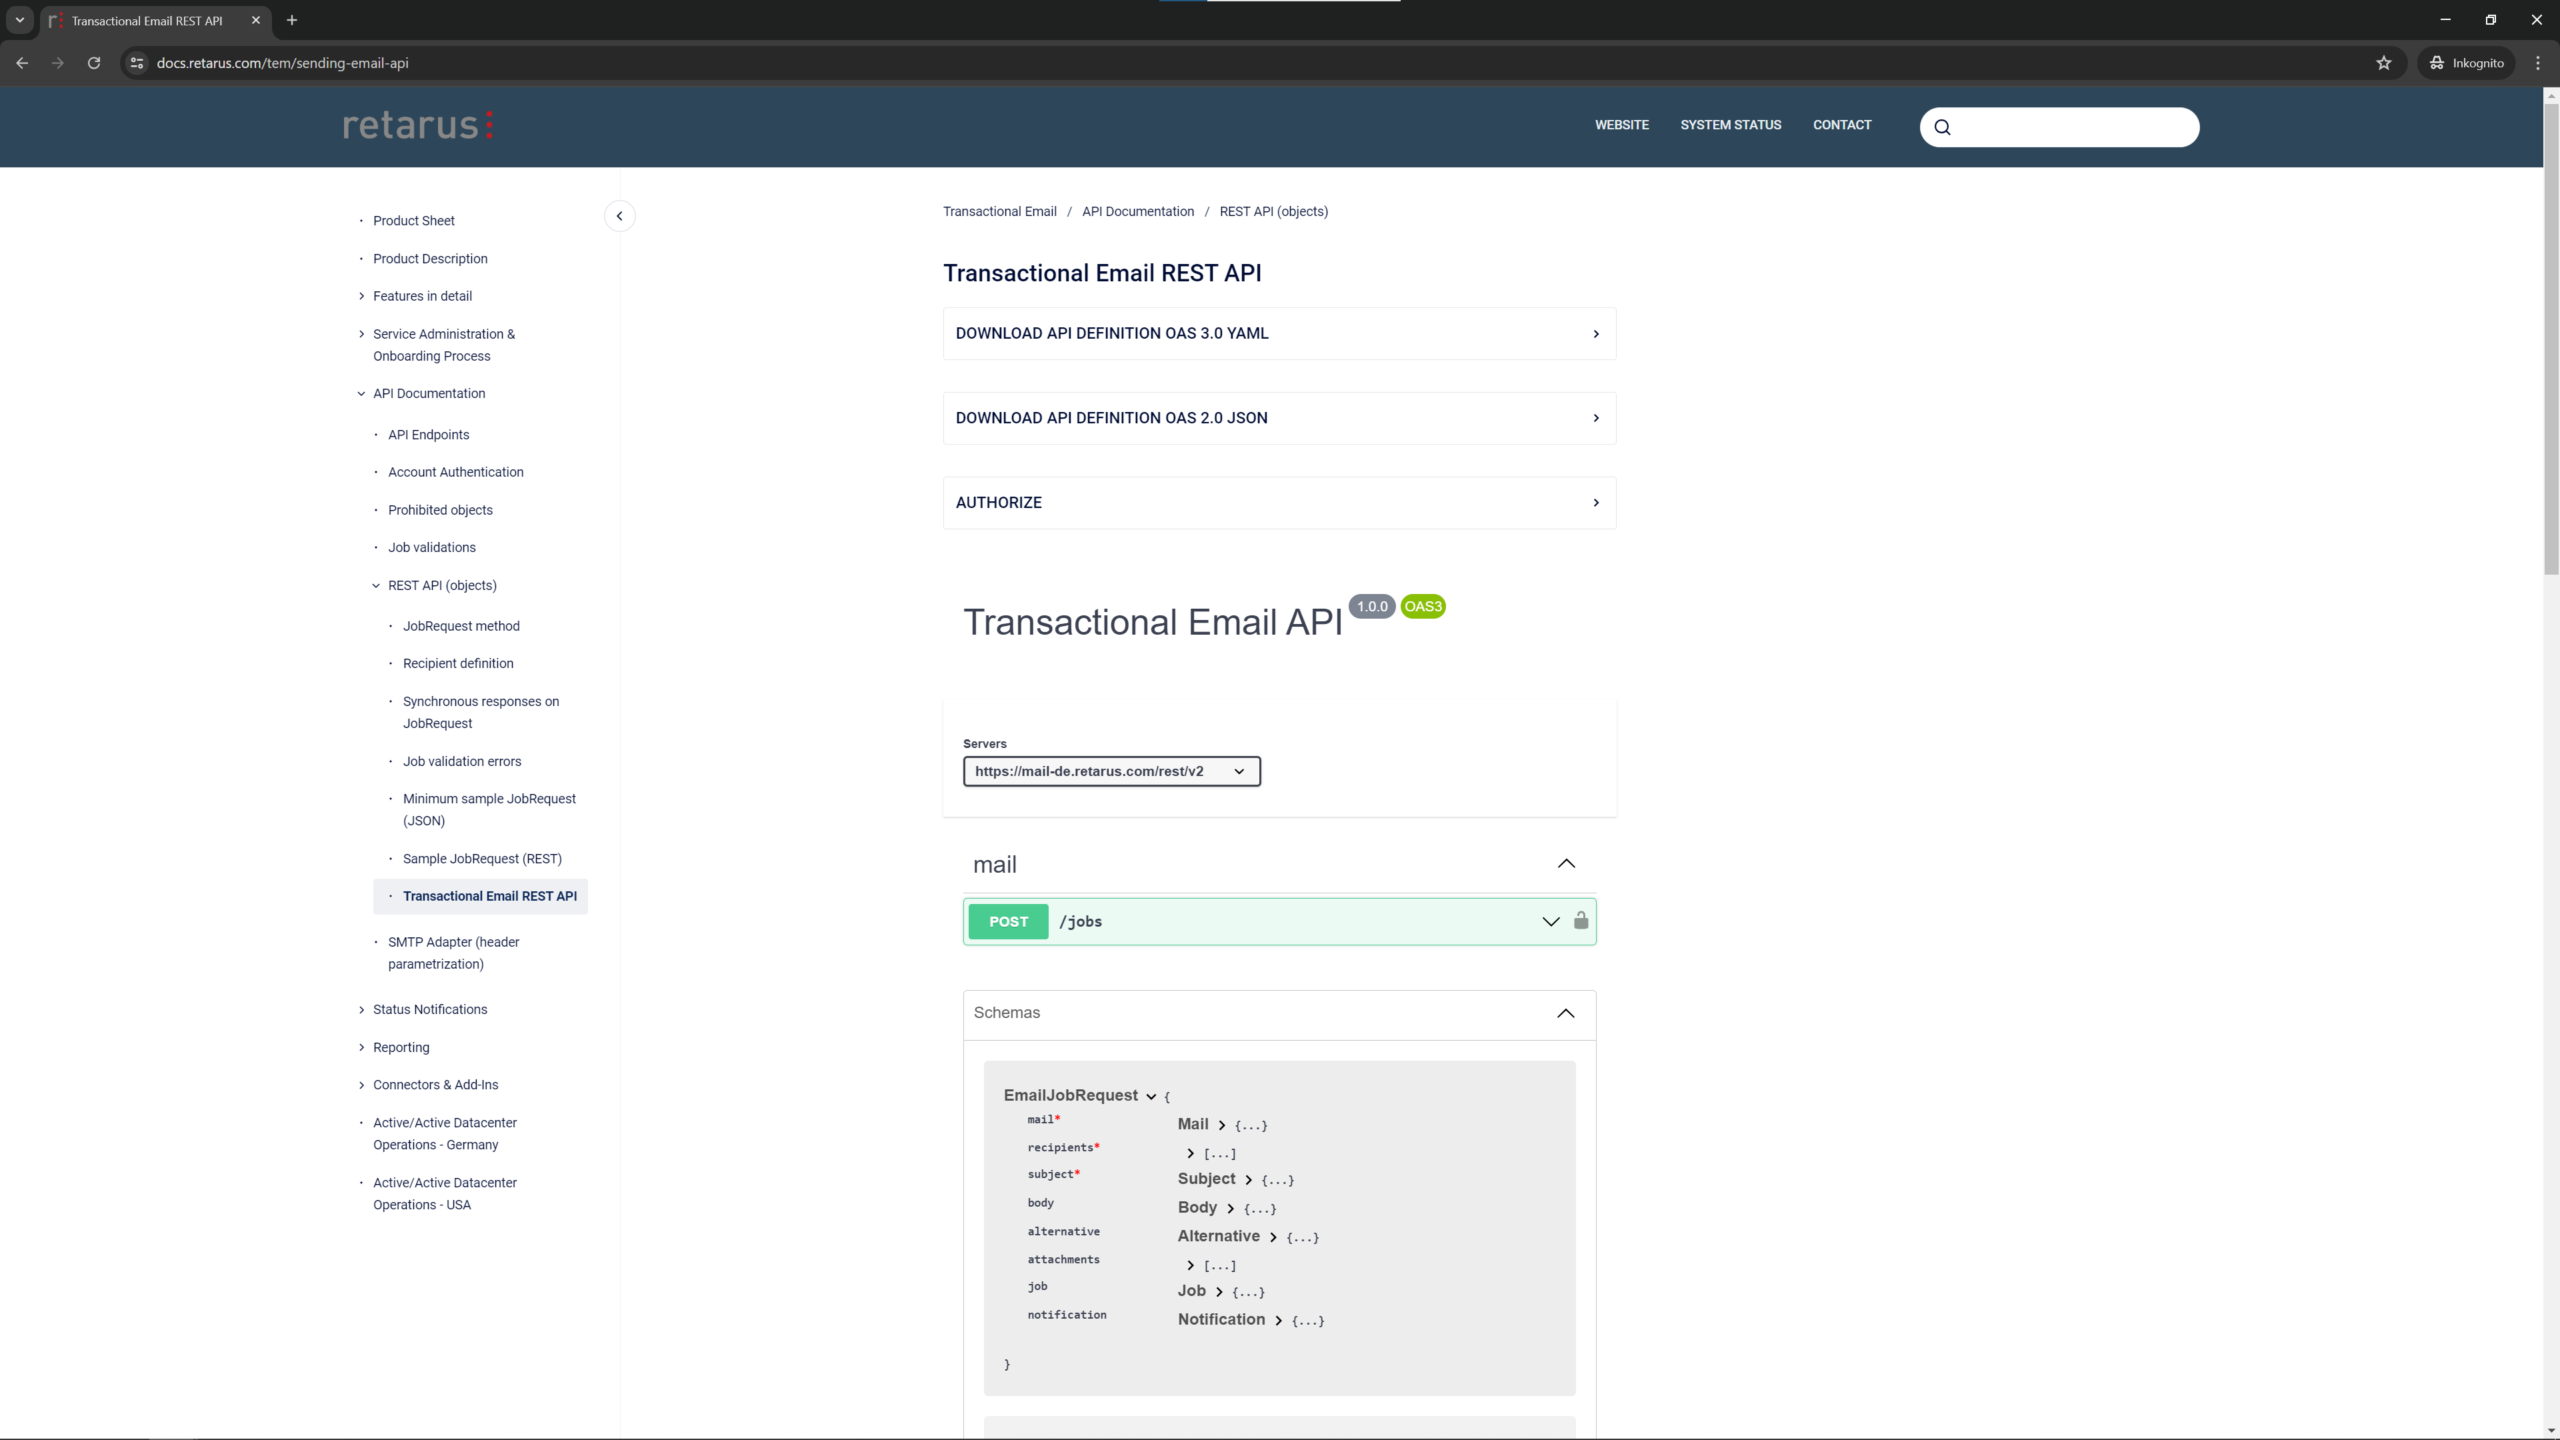2560x1440 pixels.
Task: Collapse the Schemas section
Action: coord(1566,1013)
